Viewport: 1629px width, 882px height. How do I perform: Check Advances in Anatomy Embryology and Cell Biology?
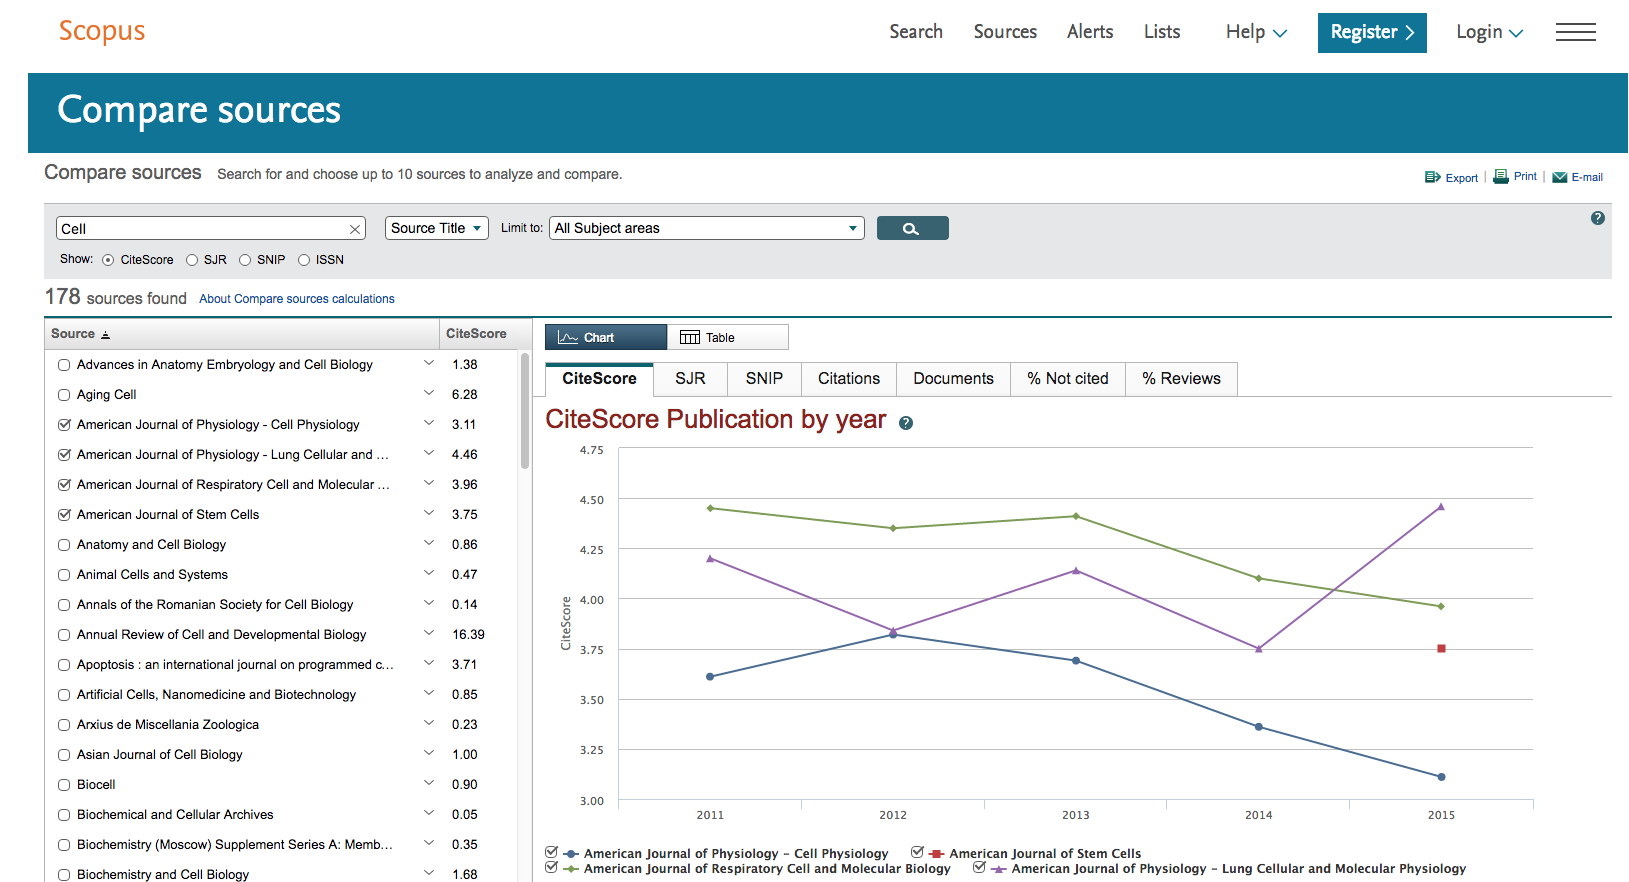click(64, 365)
